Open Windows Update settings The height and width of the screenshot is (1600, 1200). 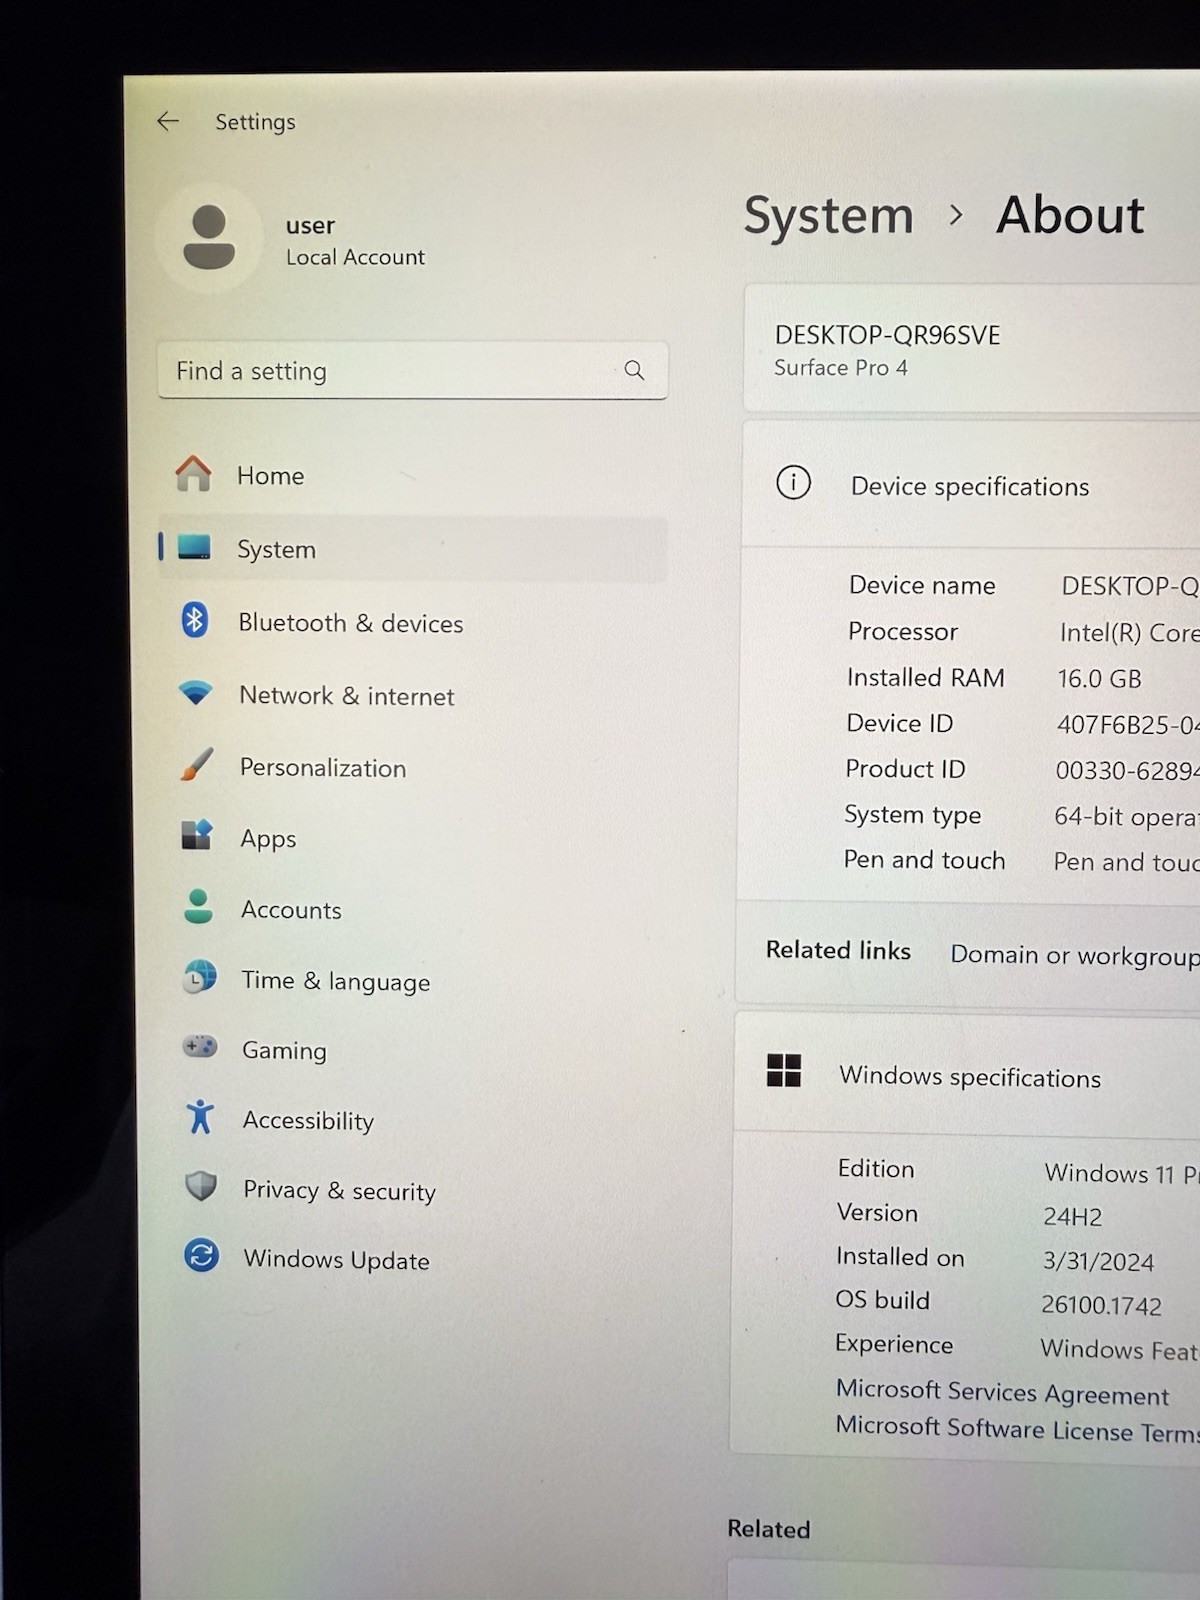[412, 1259]
